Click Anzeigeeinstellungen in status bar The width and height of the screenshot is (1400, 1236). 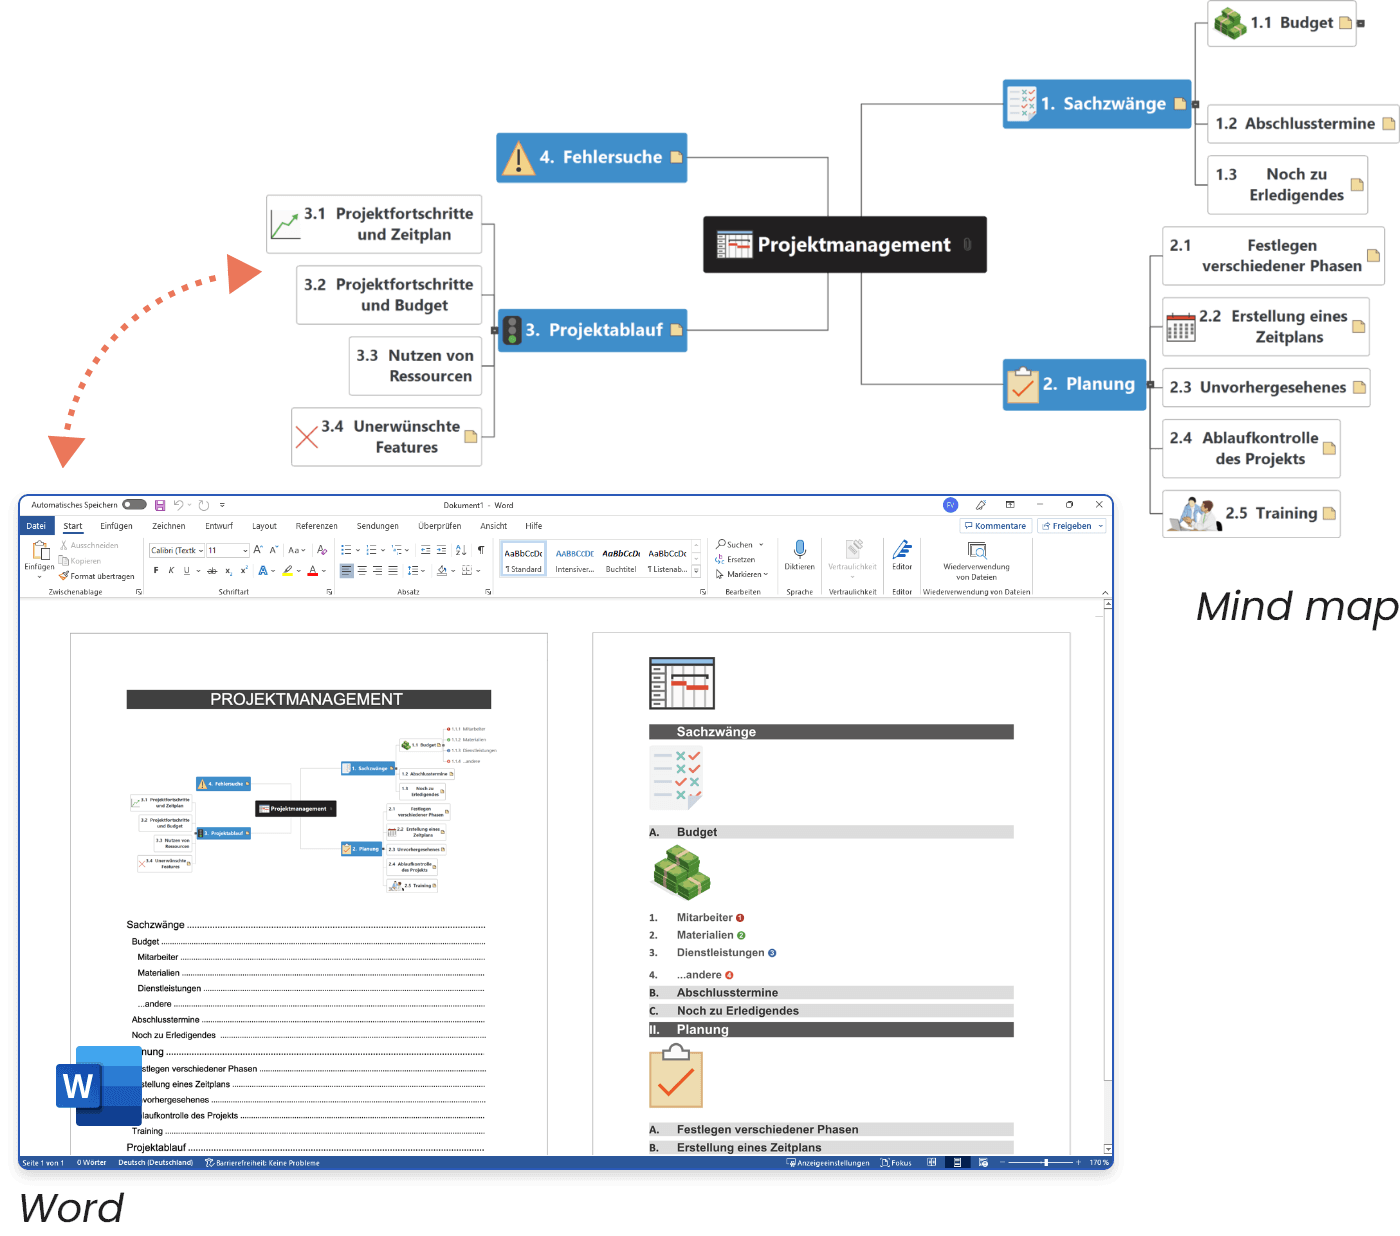pyautogui.click(x=827, y=1162)
